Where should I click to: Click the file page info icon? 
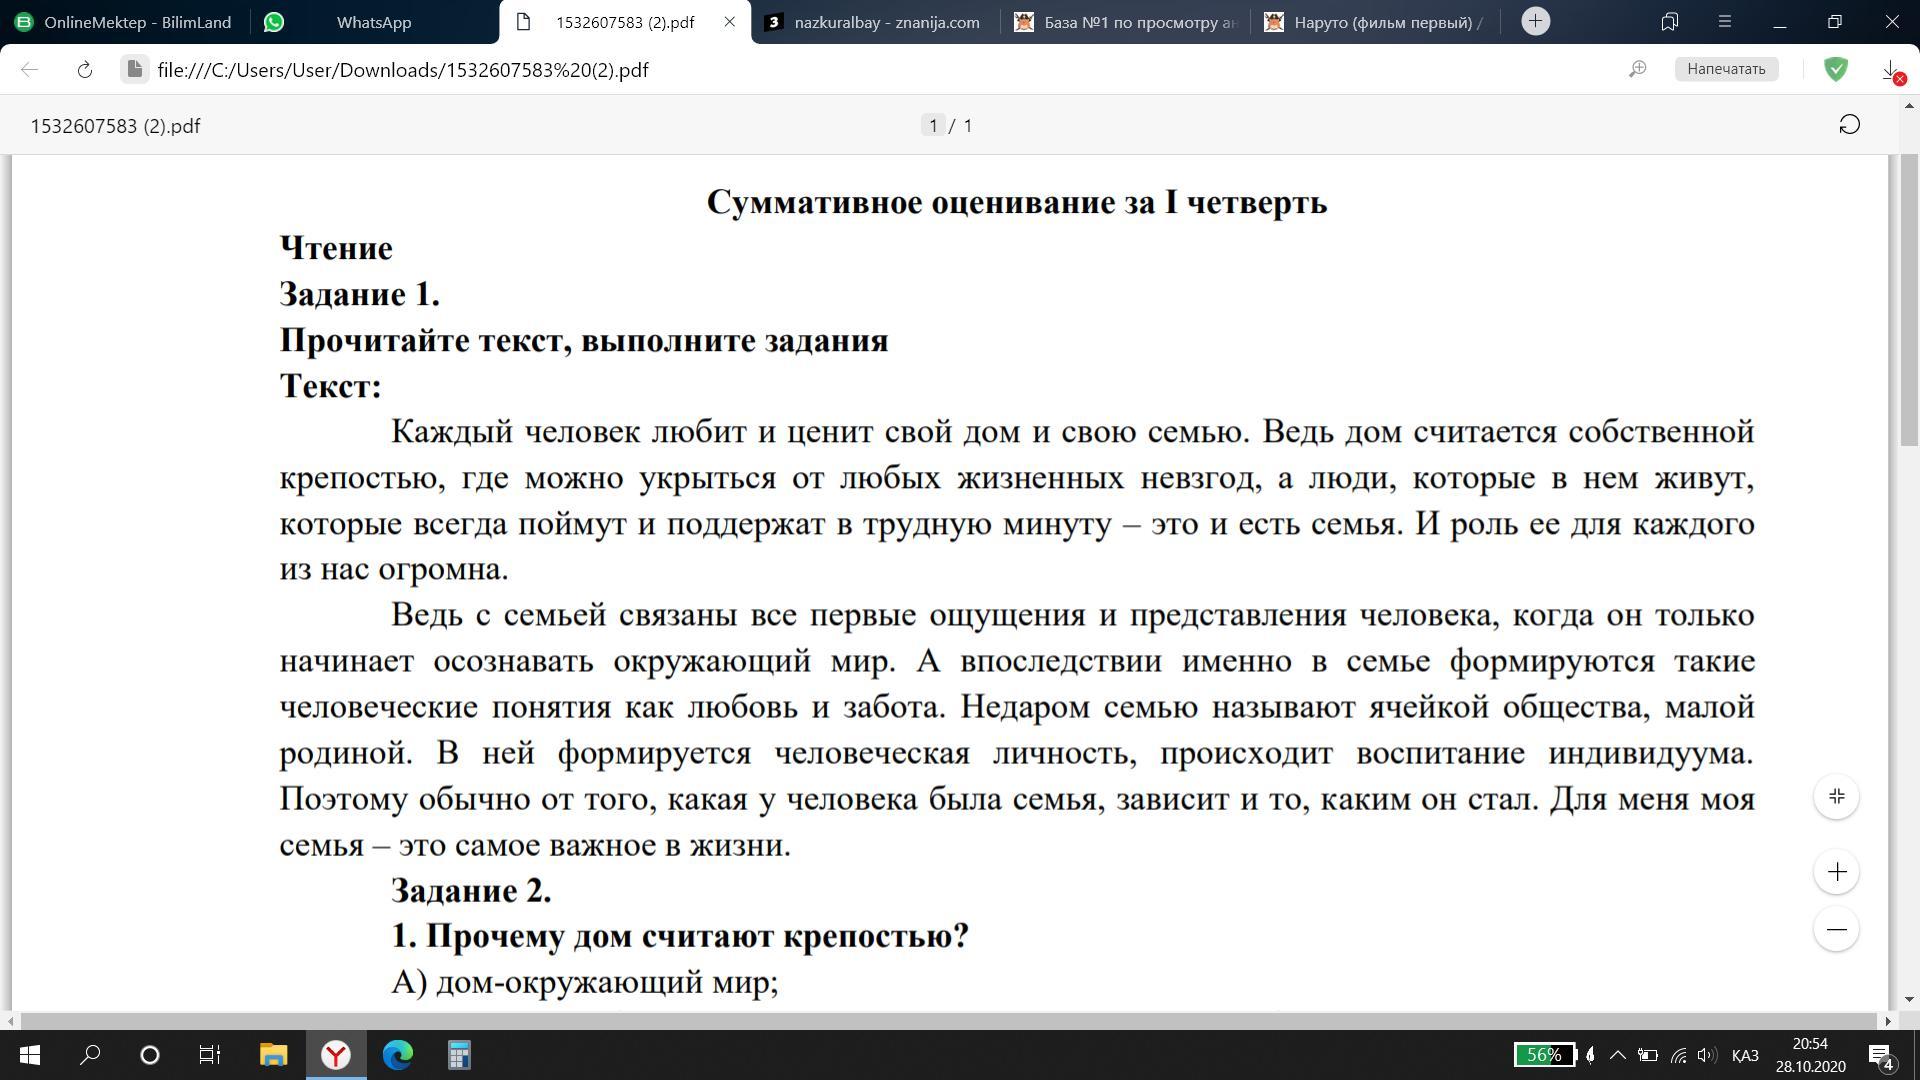pyautogui.click(x=134, y=69)
